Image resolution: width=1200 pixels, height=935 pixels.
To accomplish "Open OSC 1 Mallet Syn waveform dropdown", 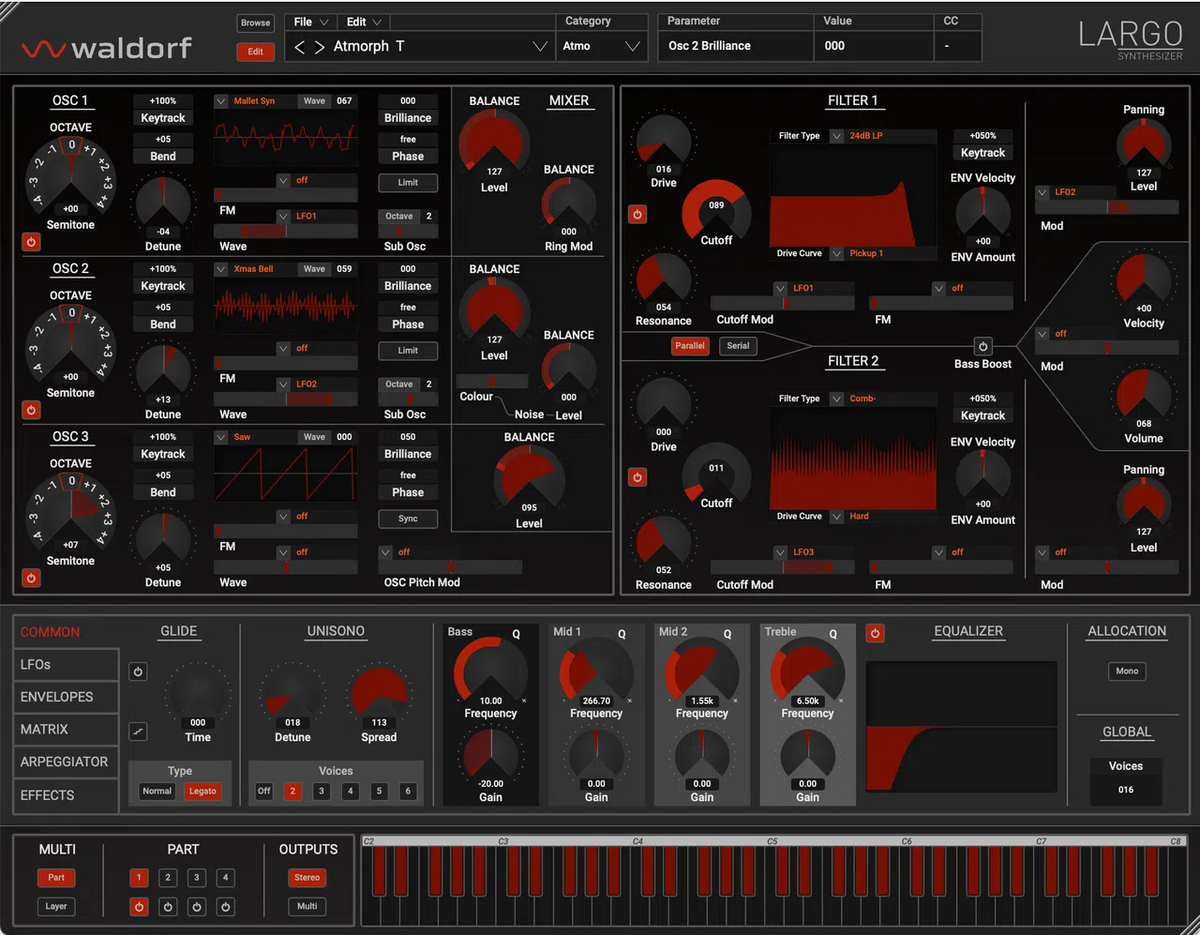I will pyautogui.click(x=222, y=101).
